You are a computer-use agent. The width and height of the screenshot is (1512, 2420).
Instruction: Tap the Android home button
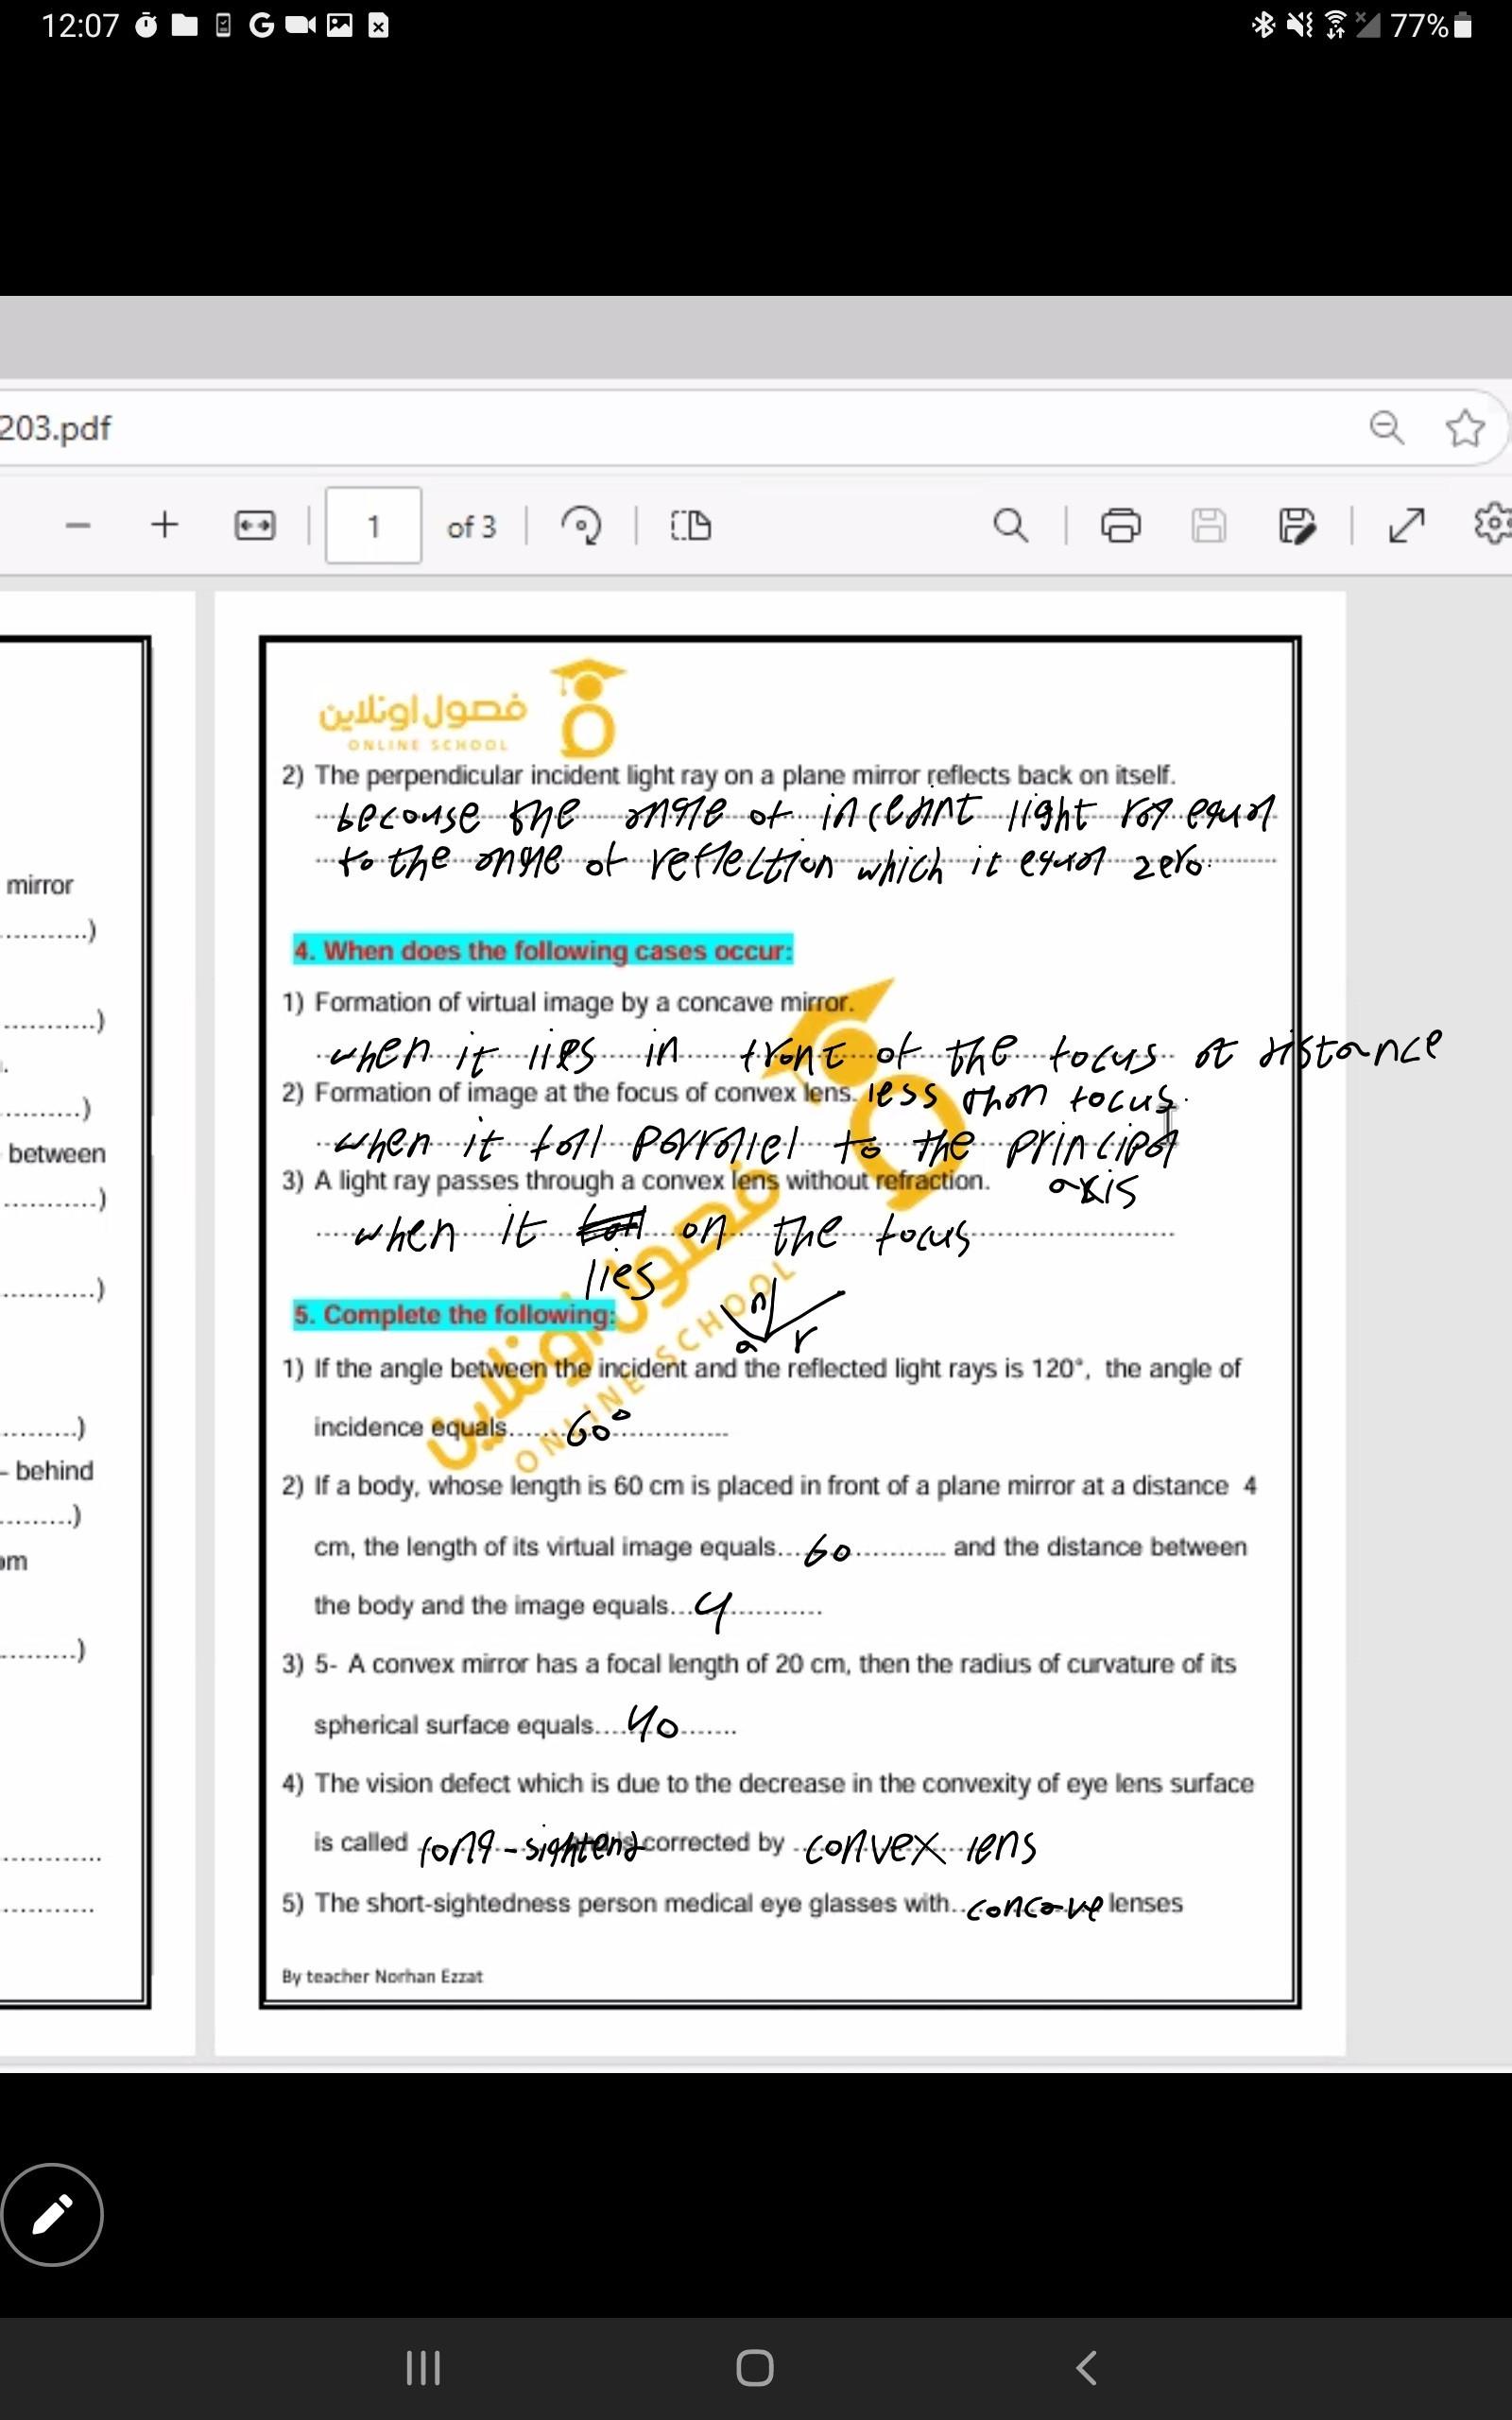click(x=755, y=2367)
